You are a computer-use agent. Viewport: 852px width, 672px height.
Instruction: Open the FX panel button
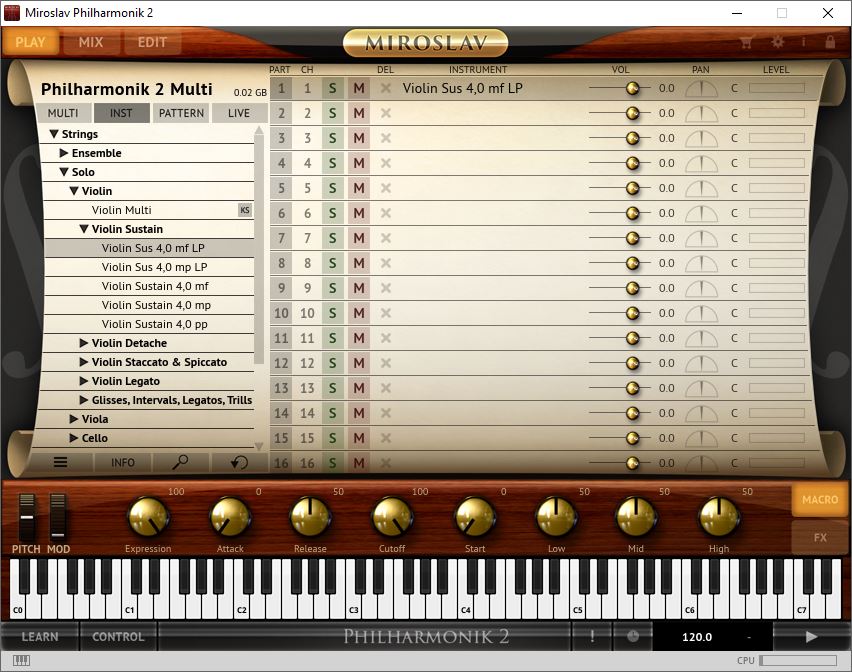(x=819, y=537)
